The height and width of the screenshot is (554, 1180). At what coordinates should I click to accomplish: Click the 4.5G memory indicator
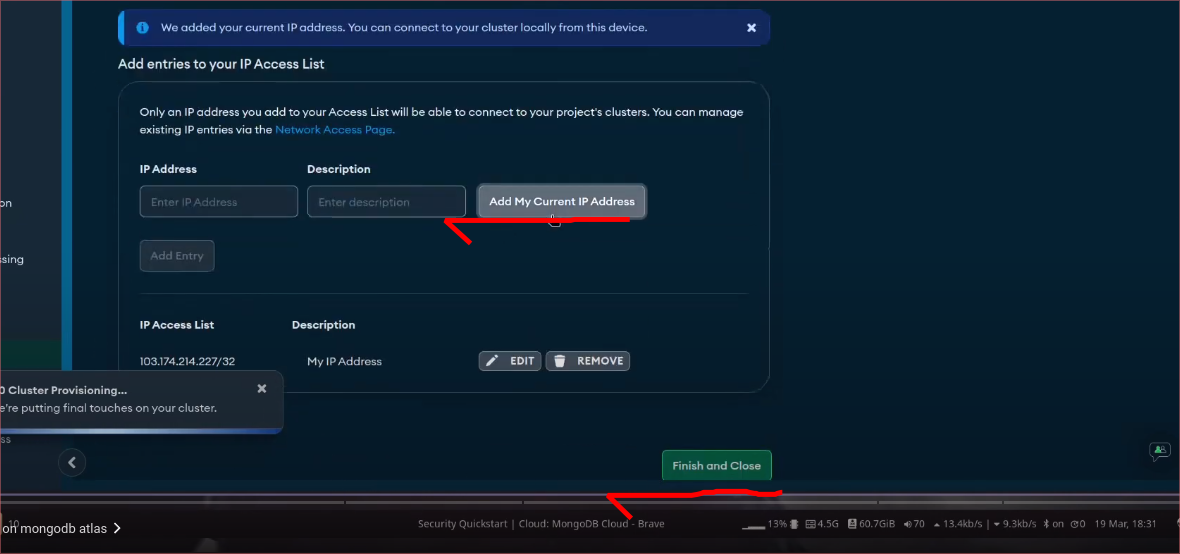click(822, 524)
